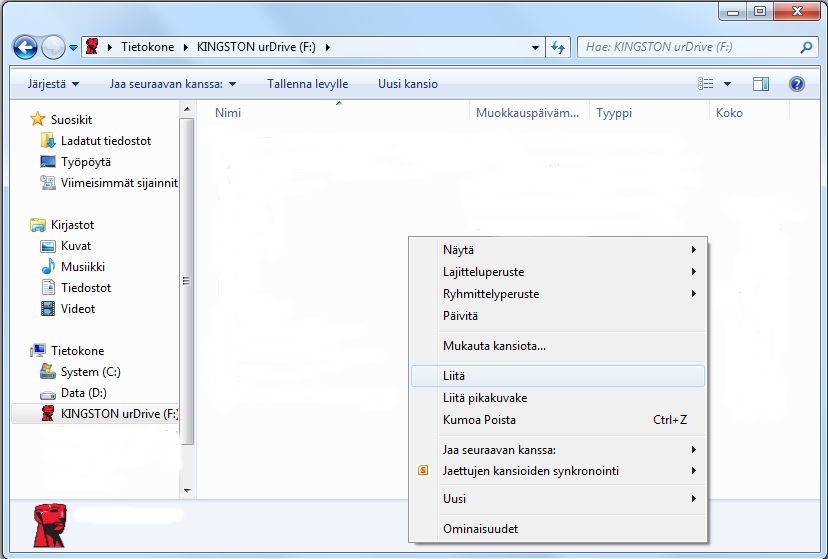
Task: Click the Kuvat library icon
Action: point(48,246)
